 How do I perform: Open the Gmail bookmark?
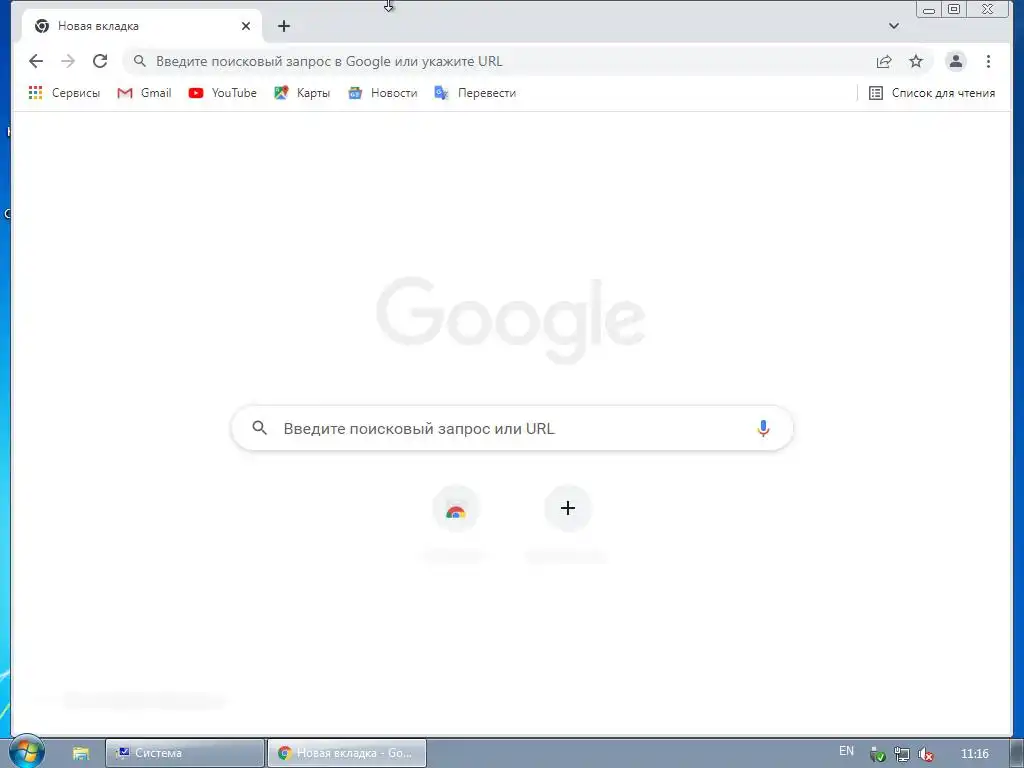[144, 93]
